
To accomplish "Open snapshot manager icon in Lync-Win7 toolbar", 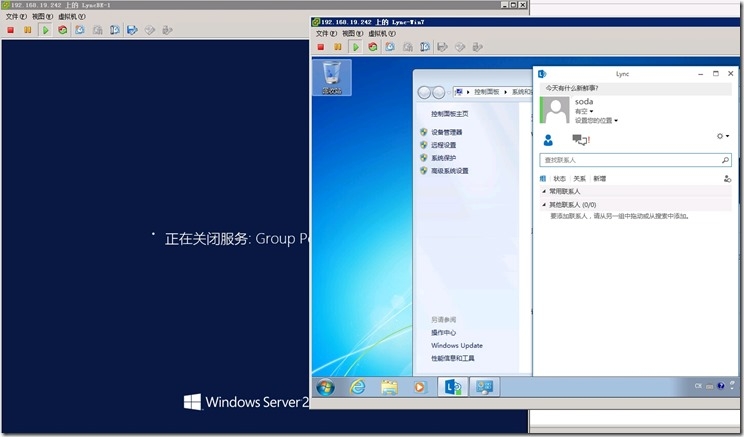I will pos(425,47).
